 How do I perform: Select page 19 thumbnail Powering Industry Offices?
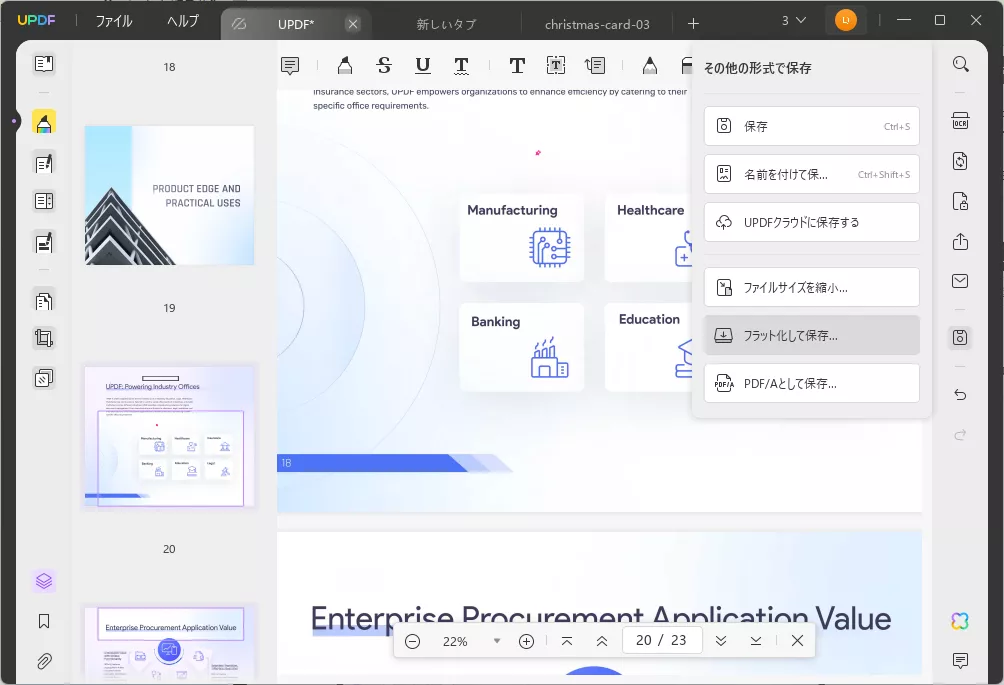coord(169,436)
